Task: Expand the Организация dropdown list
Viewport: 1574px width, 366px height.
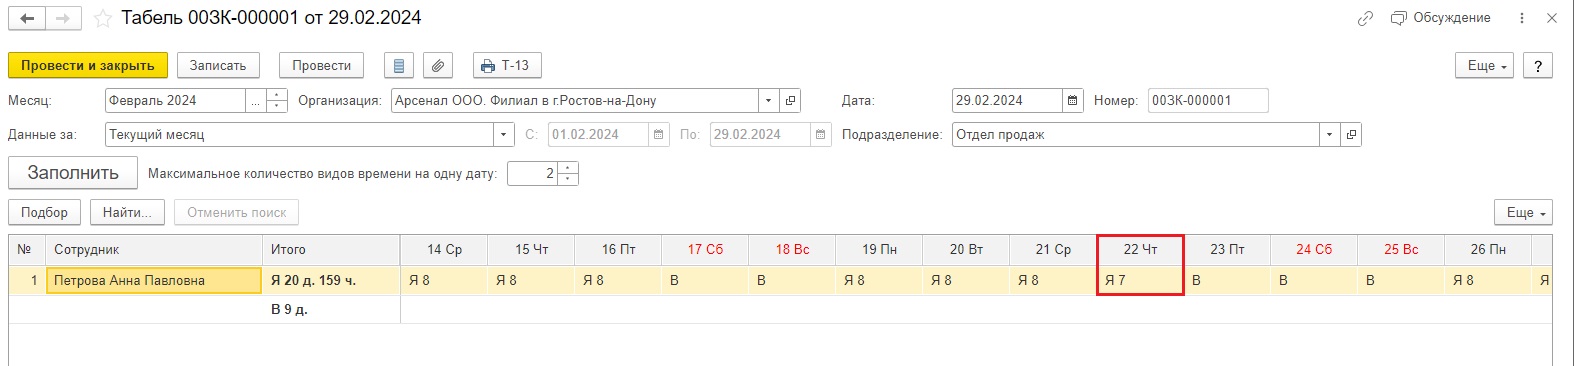Action: (x=768, y=101)
